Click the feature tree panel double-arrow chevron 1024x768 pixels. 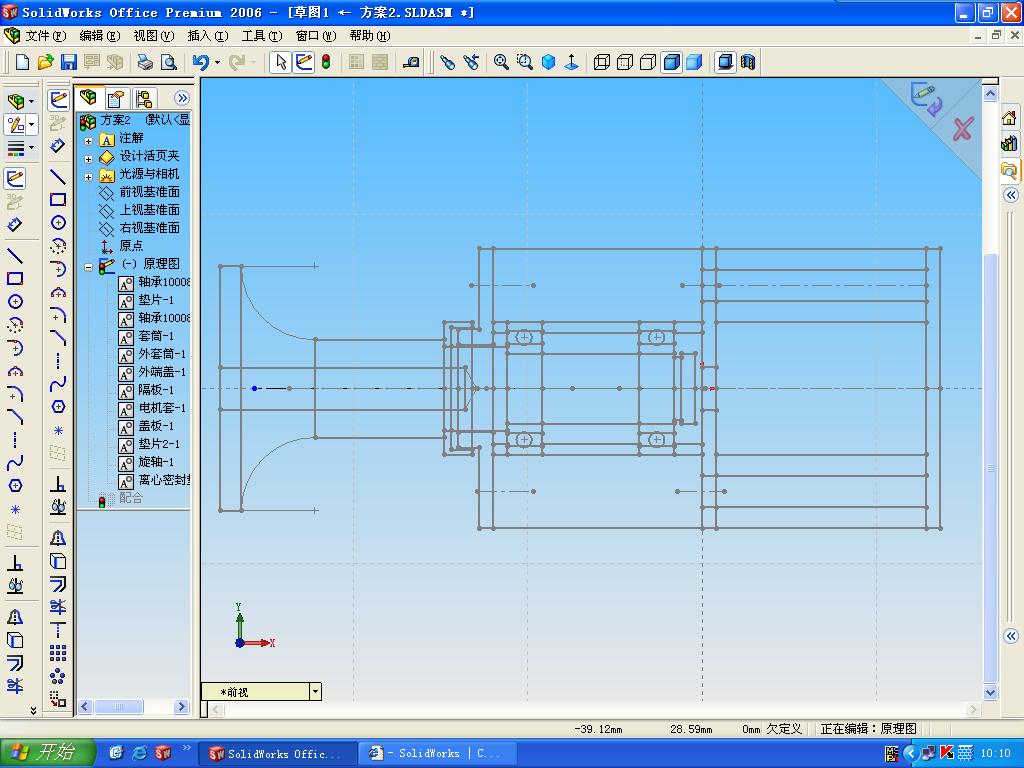click(182, 98)
